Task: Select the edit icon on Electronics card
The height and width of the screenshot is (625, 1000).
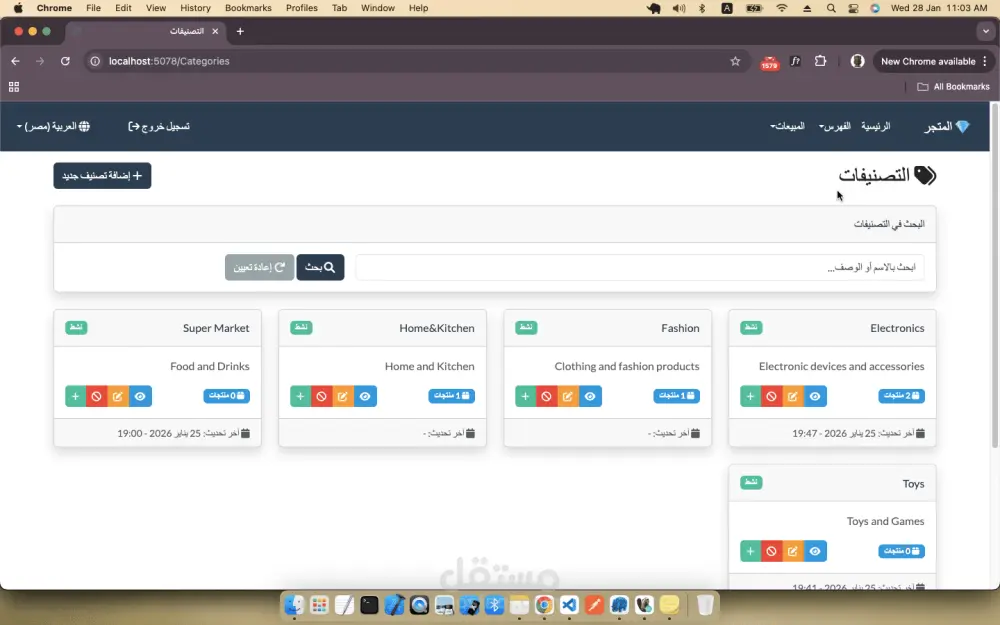Action: [x=793, y=396]
